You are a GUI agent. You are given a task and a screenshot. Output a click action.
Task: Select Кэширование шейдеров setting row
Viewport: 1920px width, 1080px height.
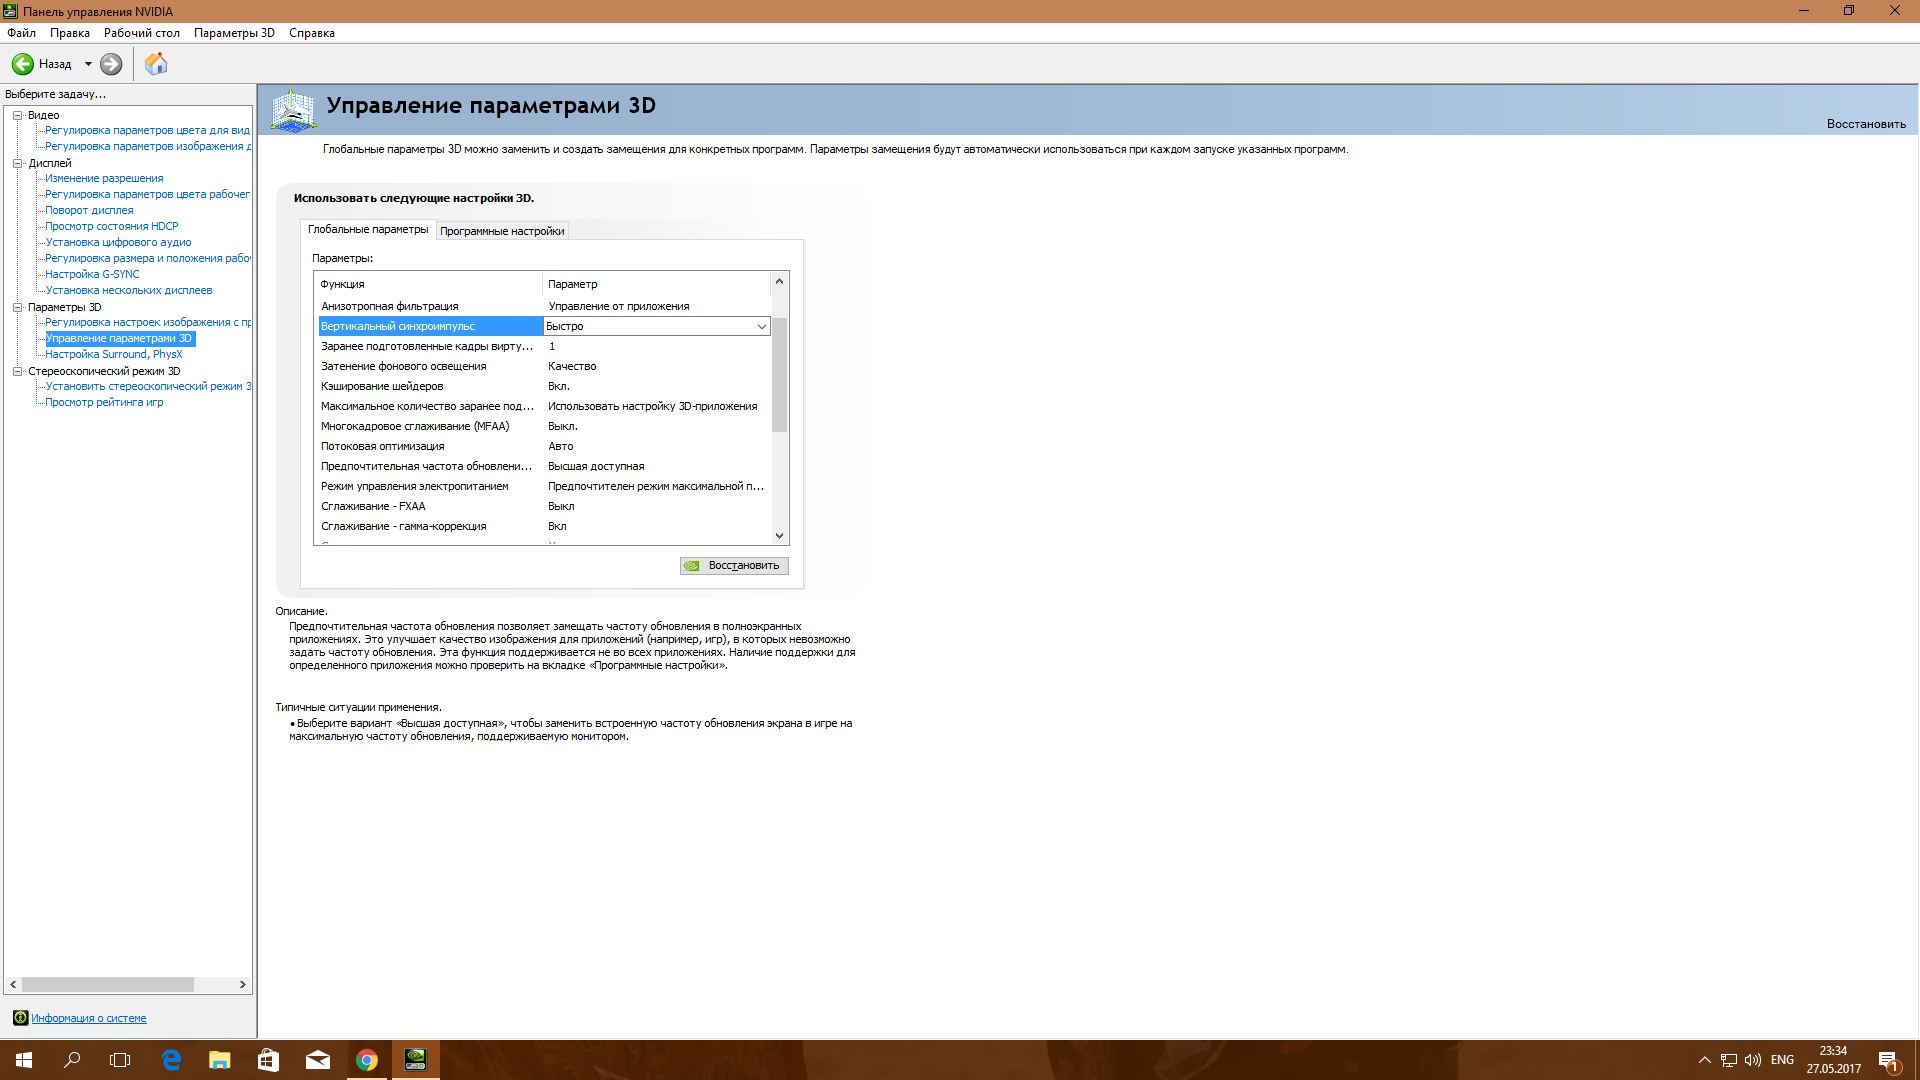pos(544,386)
